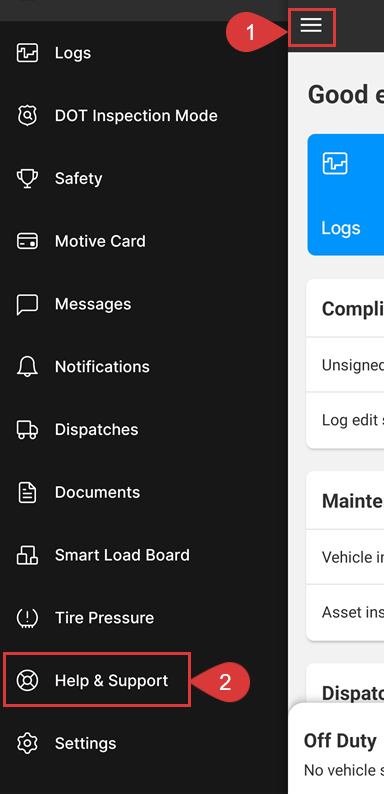
Task: Open Messages in the sidebar
Action: tap(93, 304)
